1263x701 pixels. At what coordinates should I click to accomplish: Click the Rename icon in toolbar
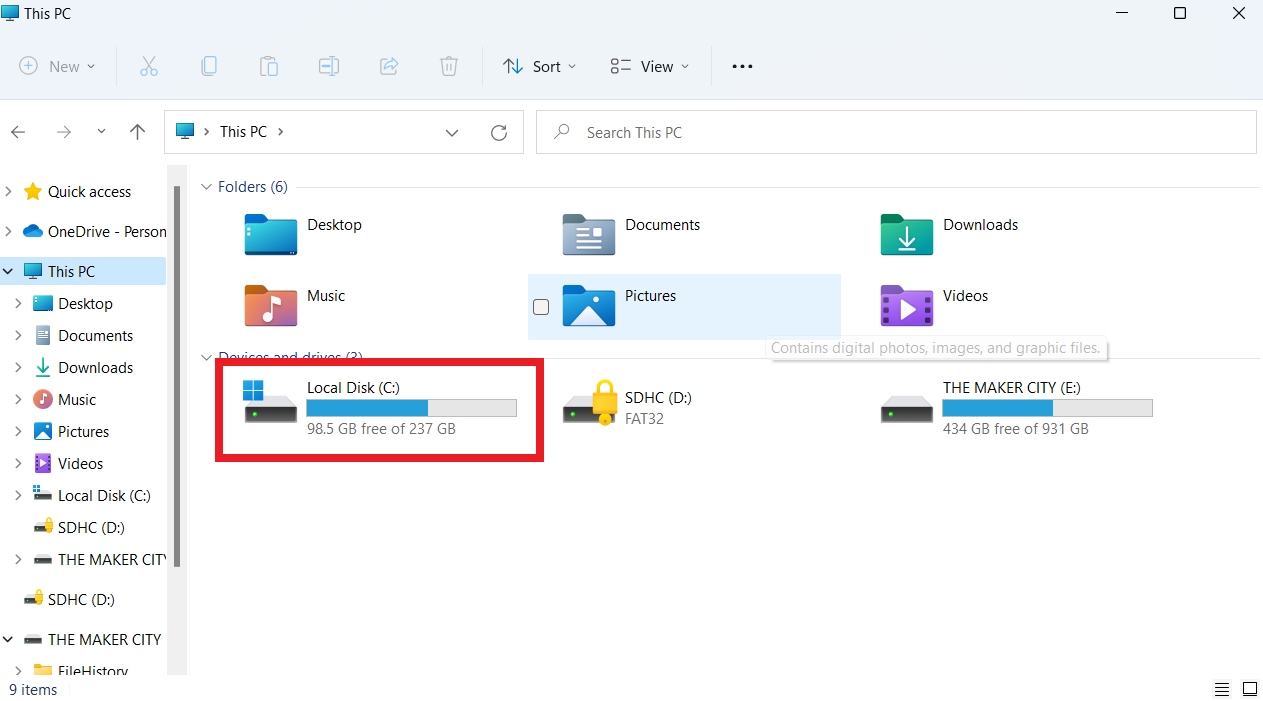pos(329,66)
